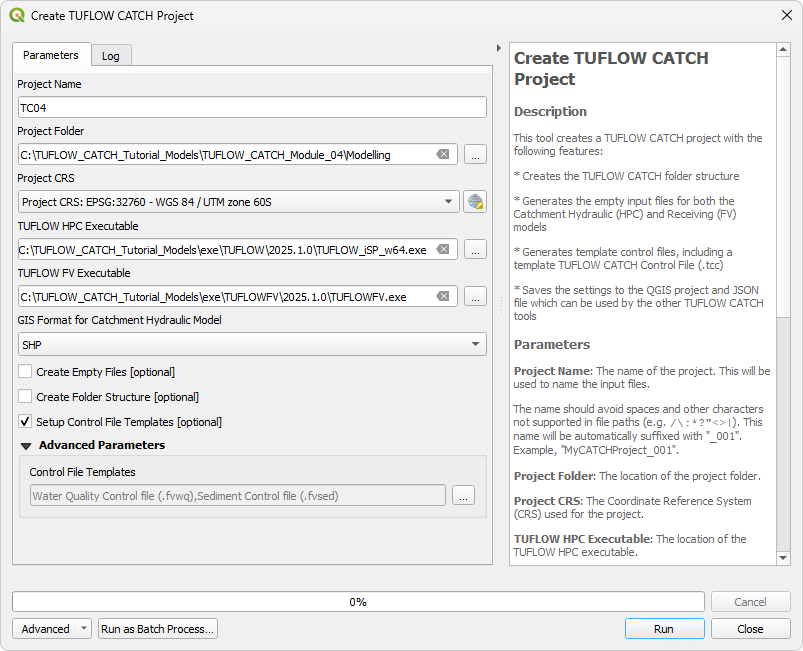Switch to the Log tab
The height and width of the screenshot is (651, 803).
(x=111, y=56)
